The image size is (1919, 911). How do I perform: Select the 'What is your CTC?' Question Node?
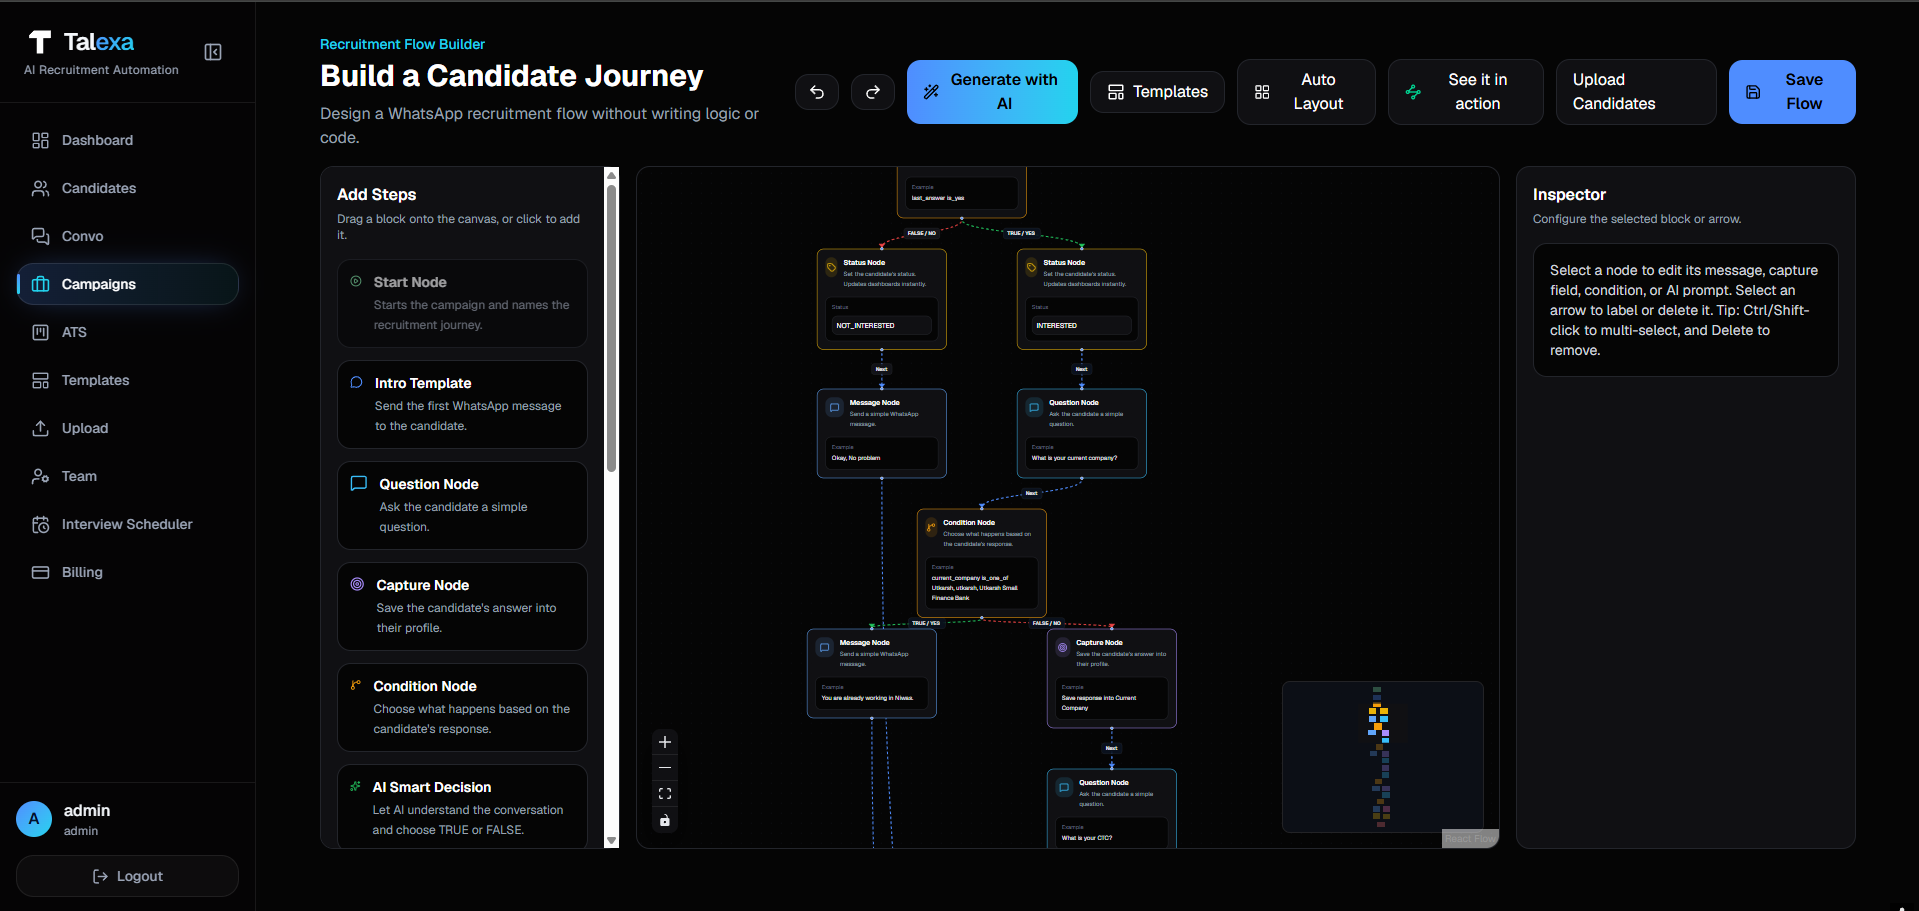coord(1112,808)
